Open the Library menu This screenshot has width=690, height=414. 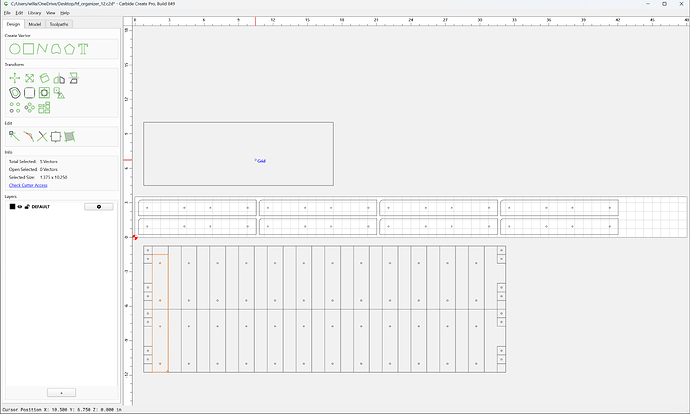pos(34,13)
